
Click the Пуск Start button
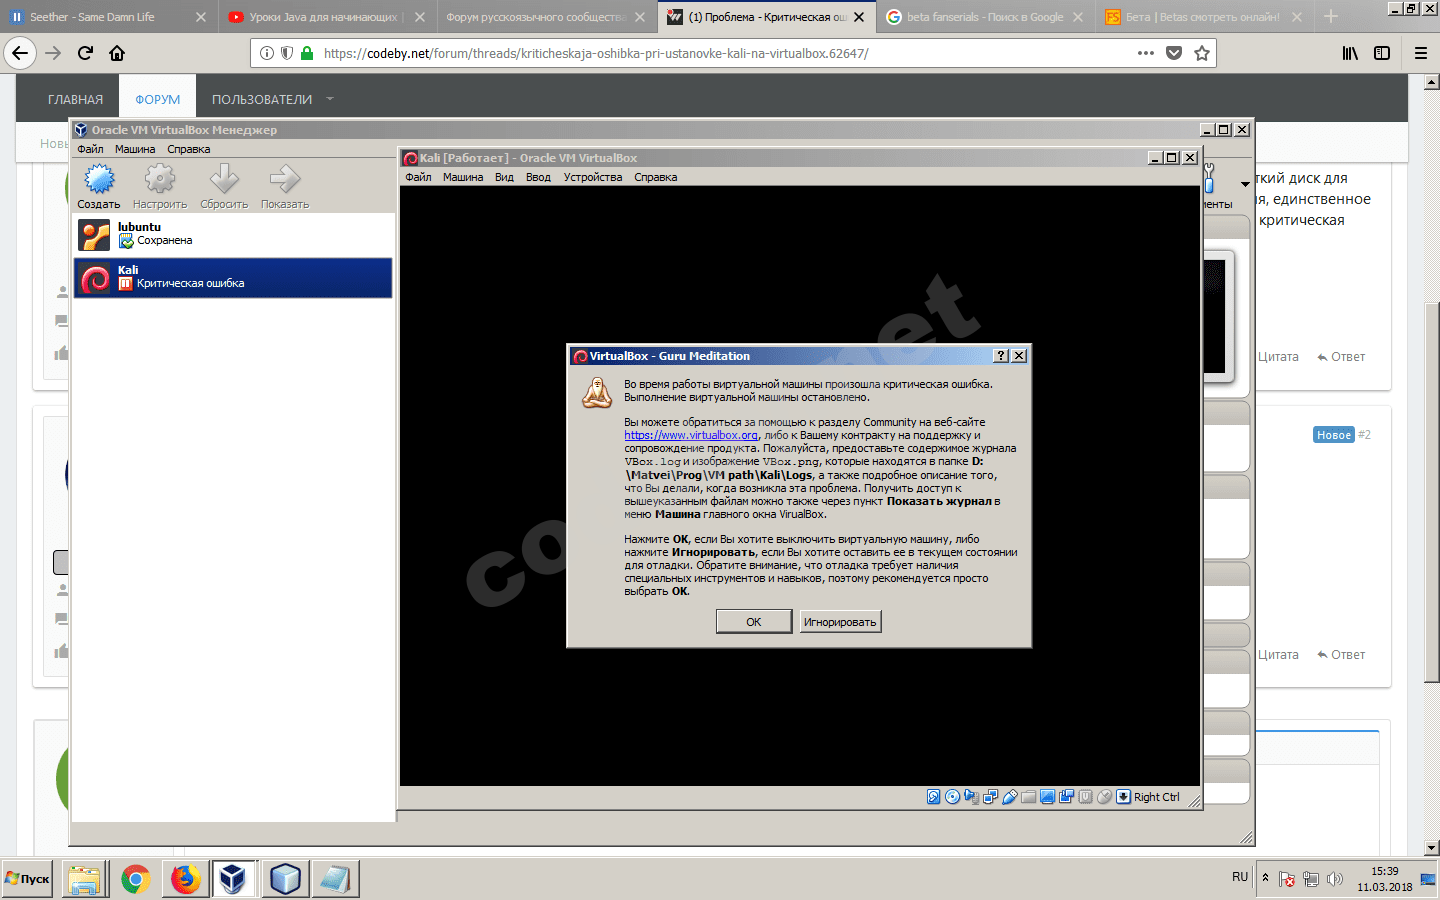[x=27, y=879]
